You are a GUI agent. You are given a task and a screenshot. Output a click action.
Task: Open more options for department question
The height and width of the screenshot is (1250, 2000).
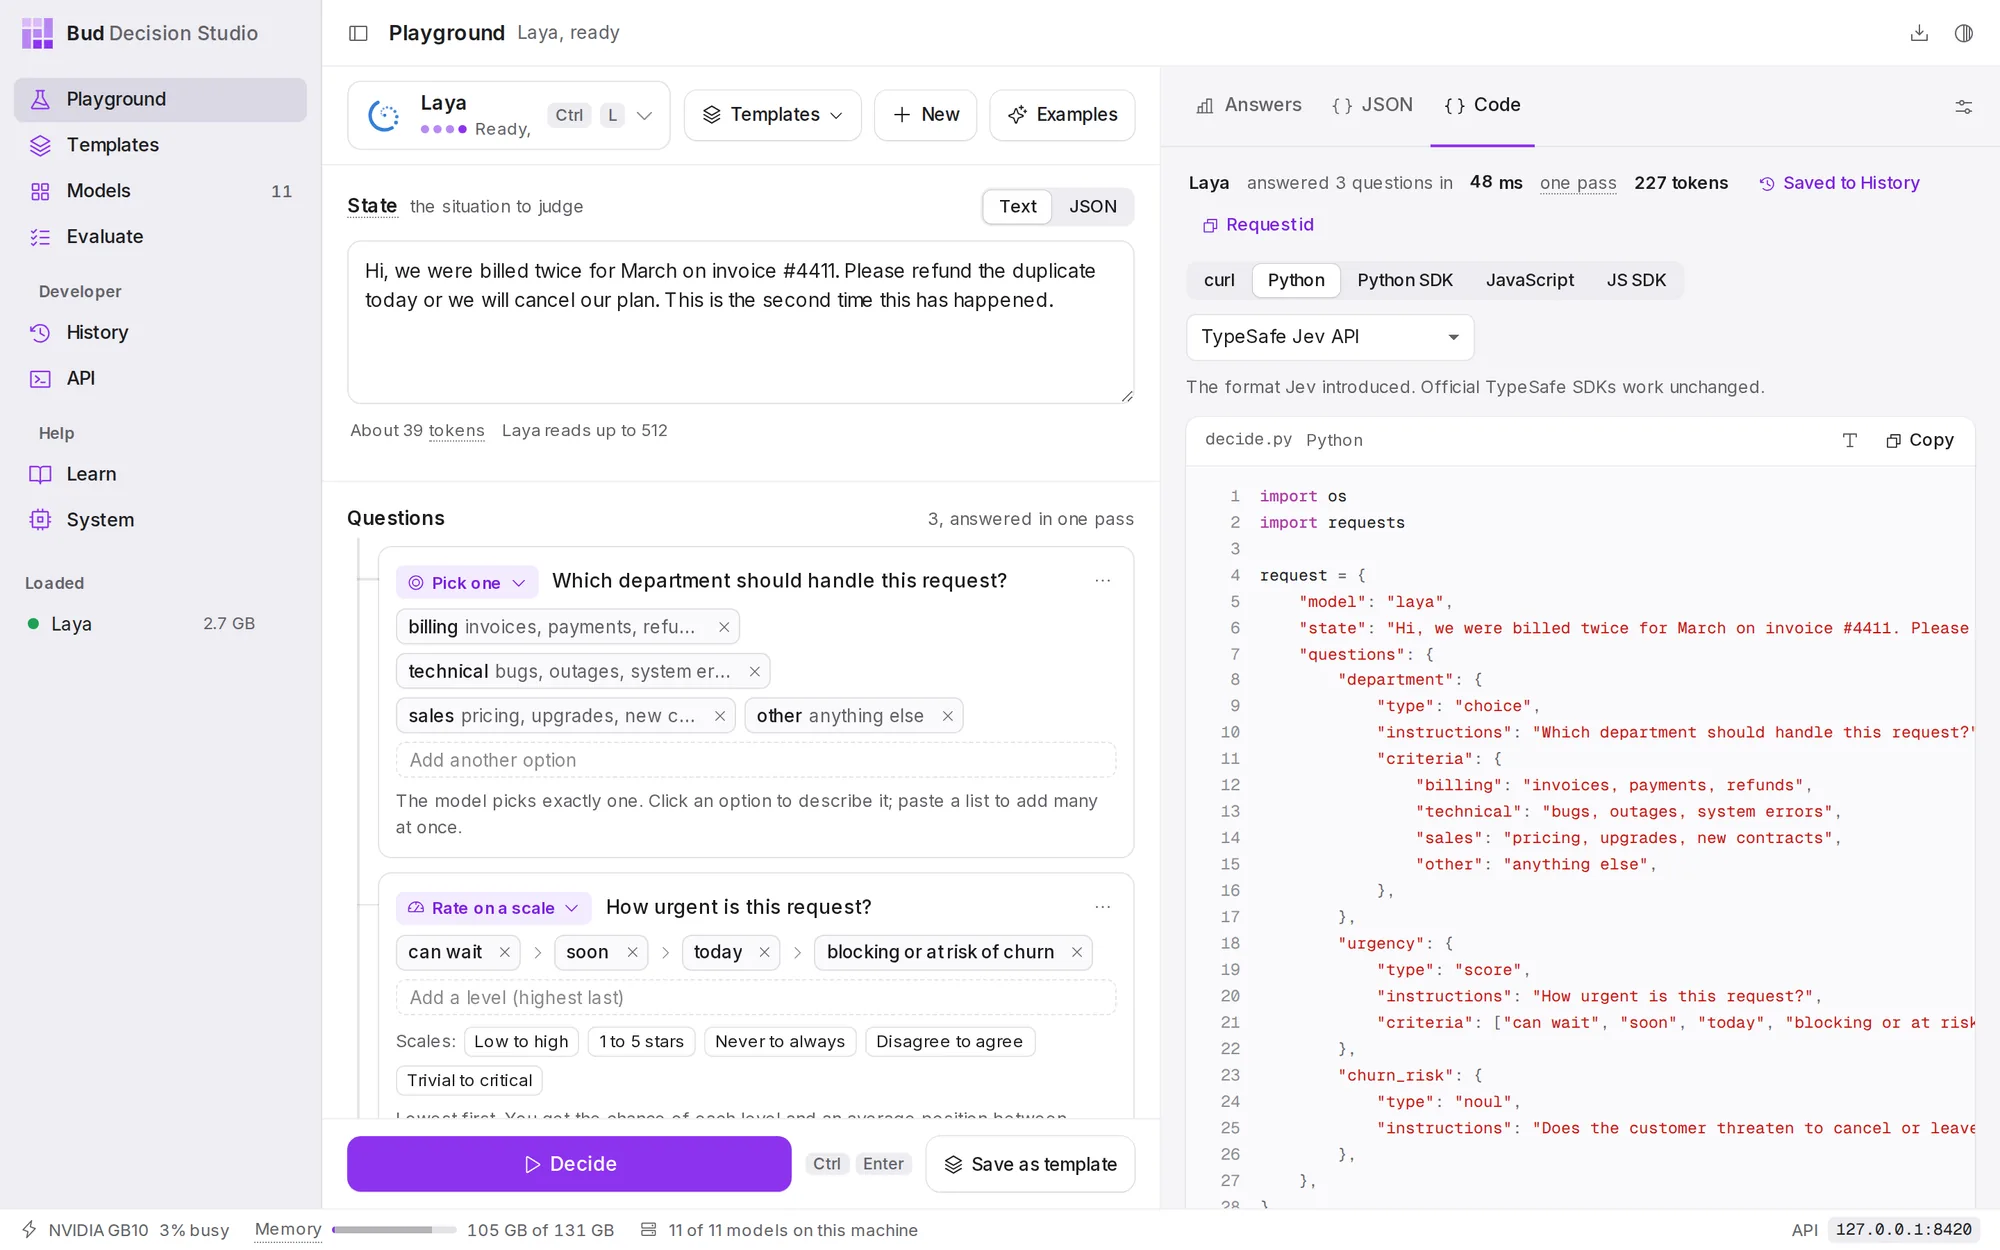coord(1103,581)
